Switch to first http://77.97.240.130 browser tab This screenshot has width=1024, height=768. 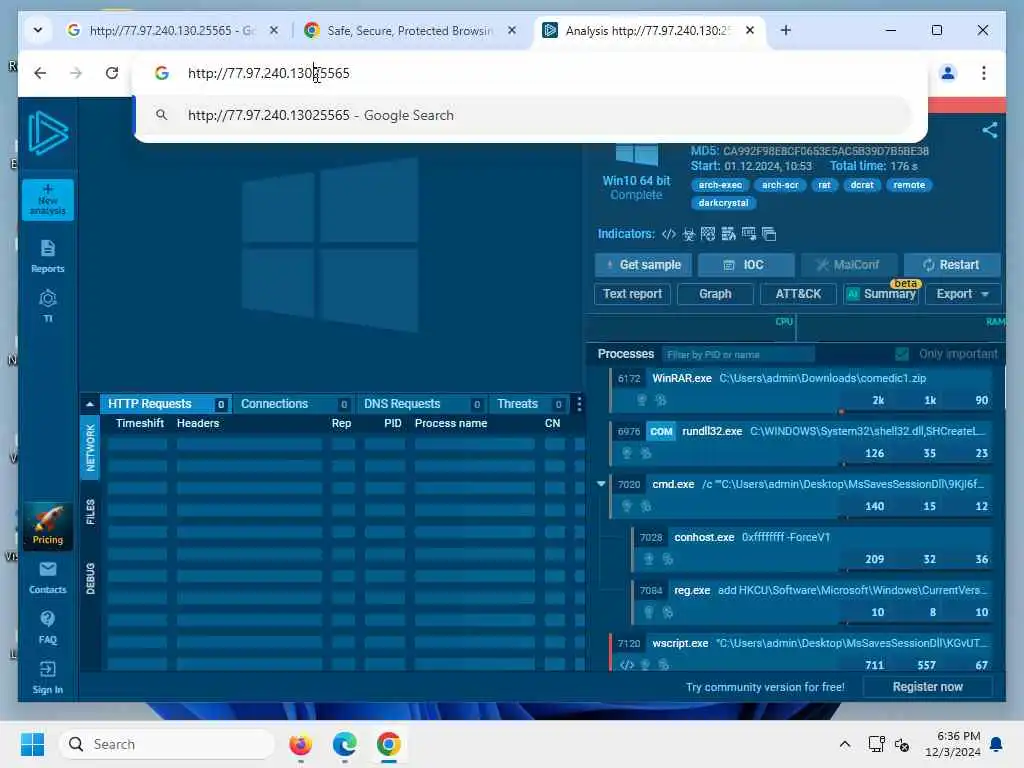[x=172, y=30]
